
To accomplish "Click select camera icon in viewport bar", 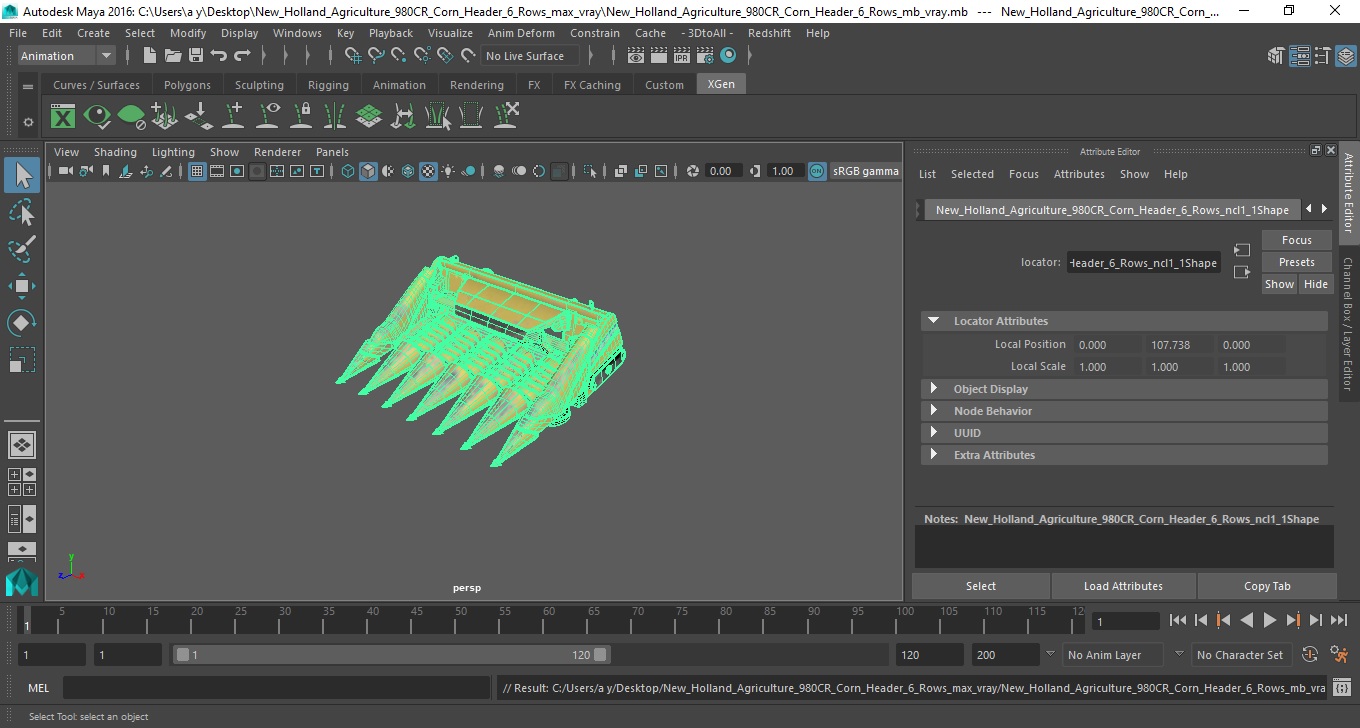I will tap(65, 171).
